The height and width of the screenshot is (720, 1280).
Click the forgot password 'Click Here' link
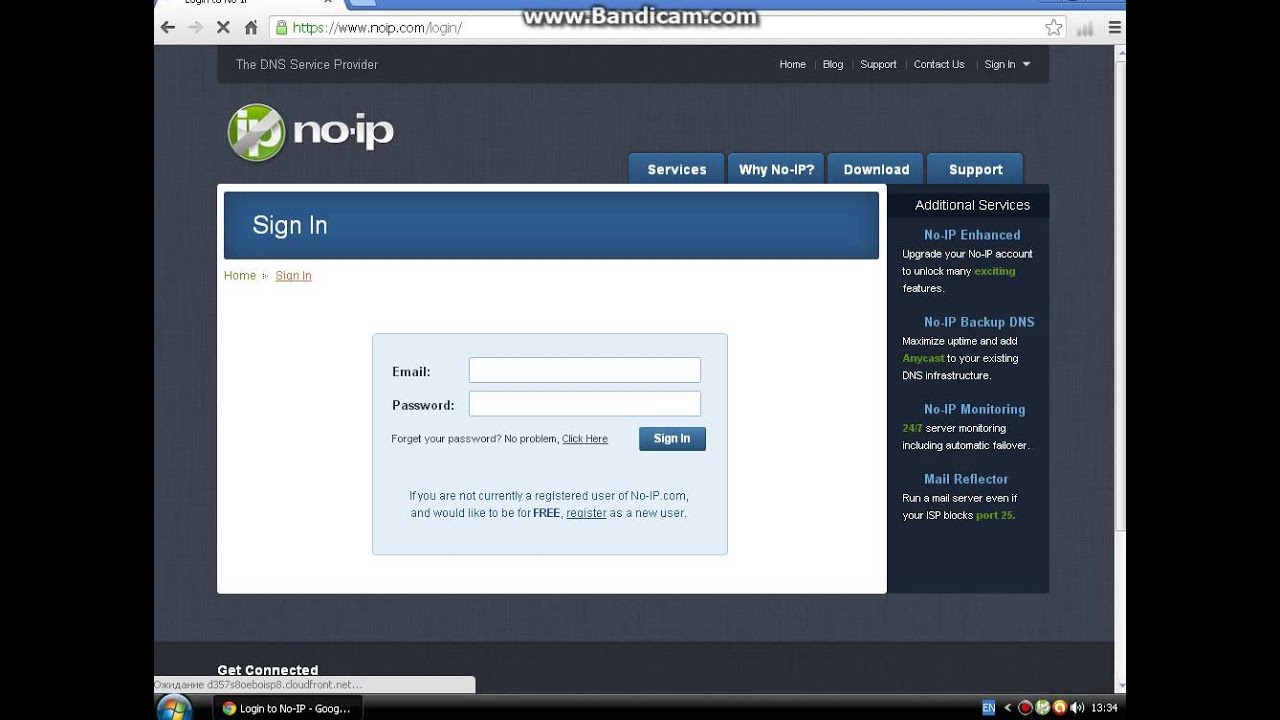point(585,439)
